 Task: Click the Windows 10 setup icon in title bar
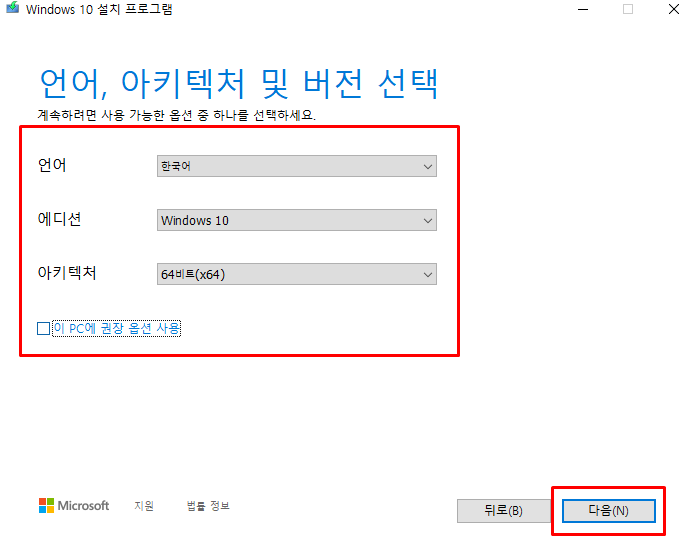pos(12,7)
